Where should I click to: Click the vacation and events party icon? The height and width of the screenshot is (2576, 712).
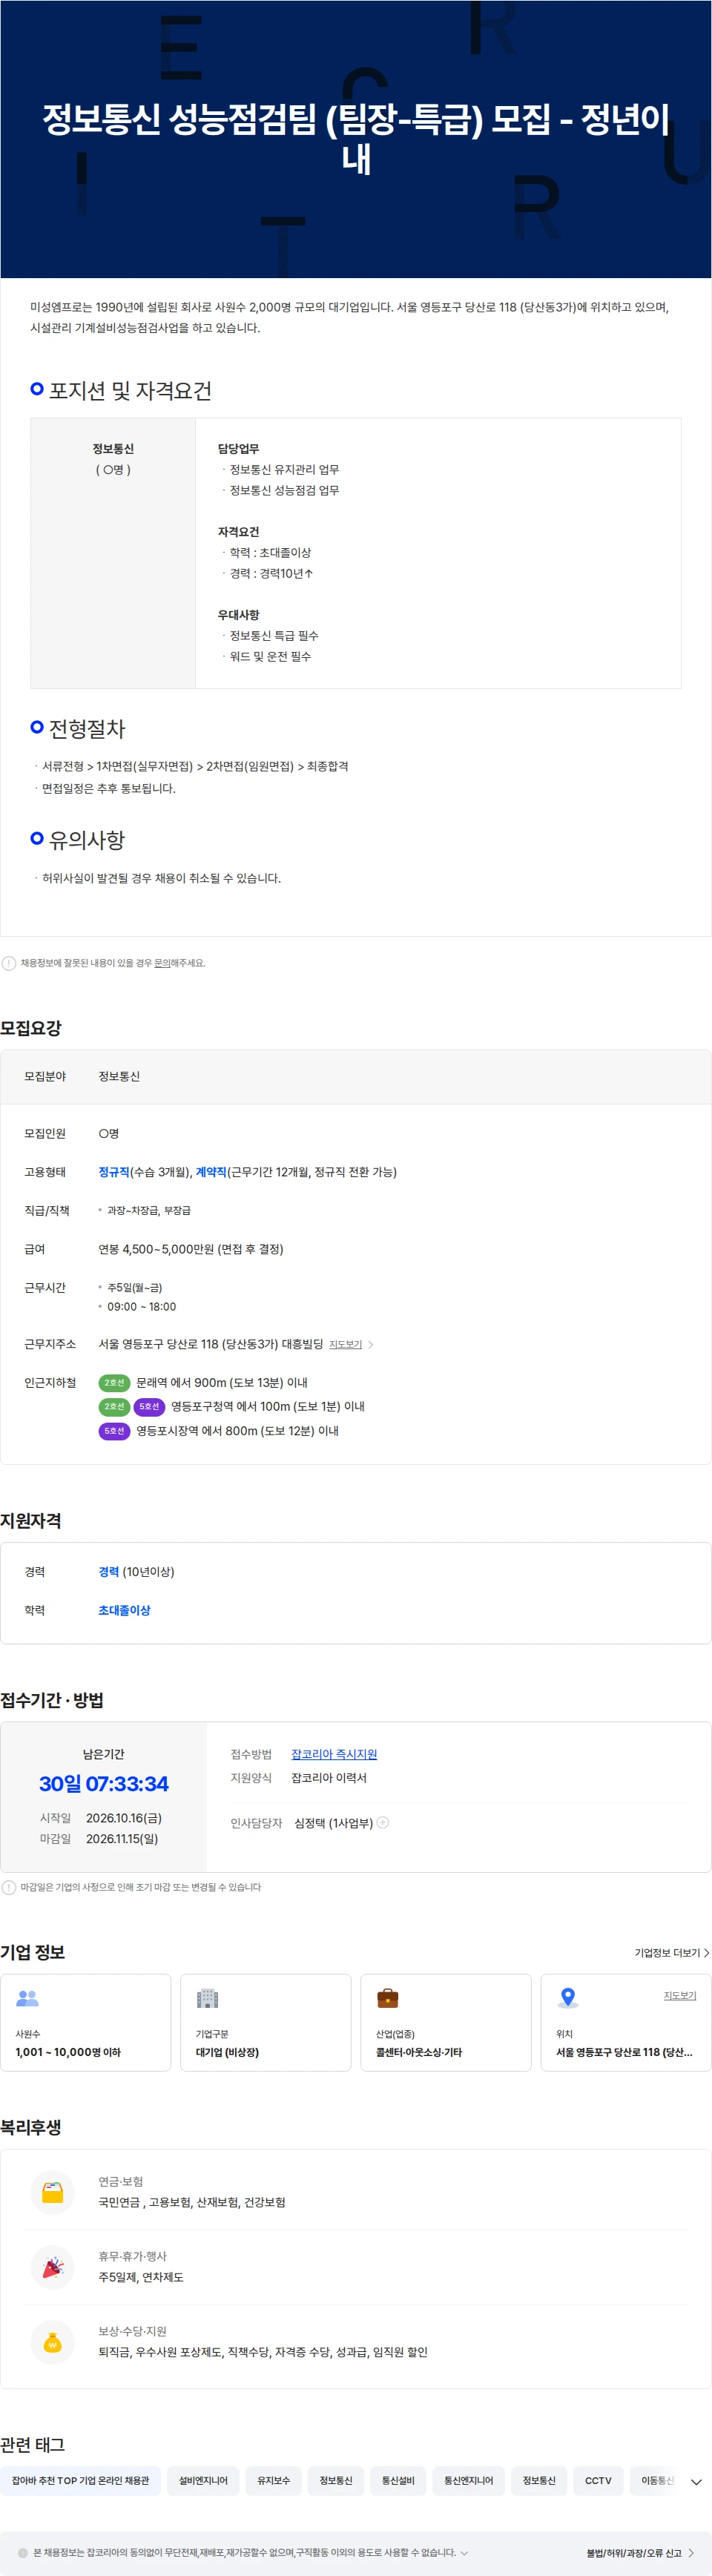(x=53, y=2267)
